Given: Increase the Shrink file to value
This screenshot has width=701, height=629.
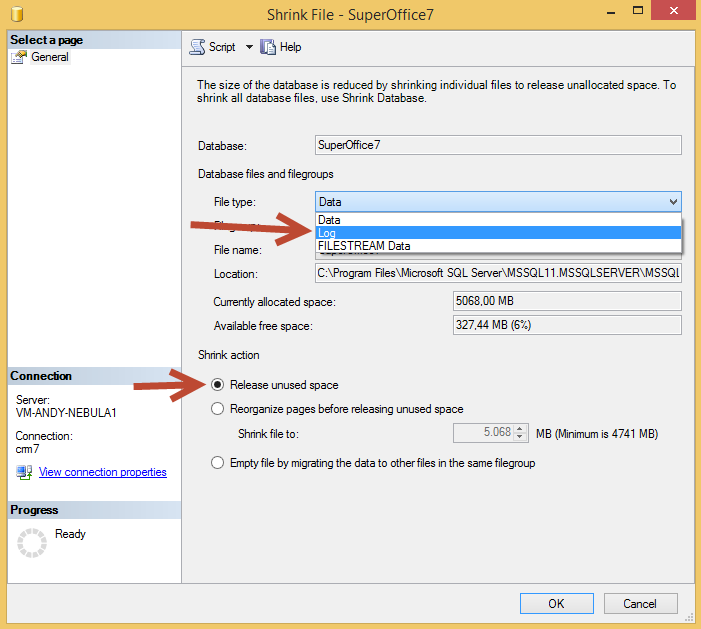Looking at the screenshot, I should 519,429.
